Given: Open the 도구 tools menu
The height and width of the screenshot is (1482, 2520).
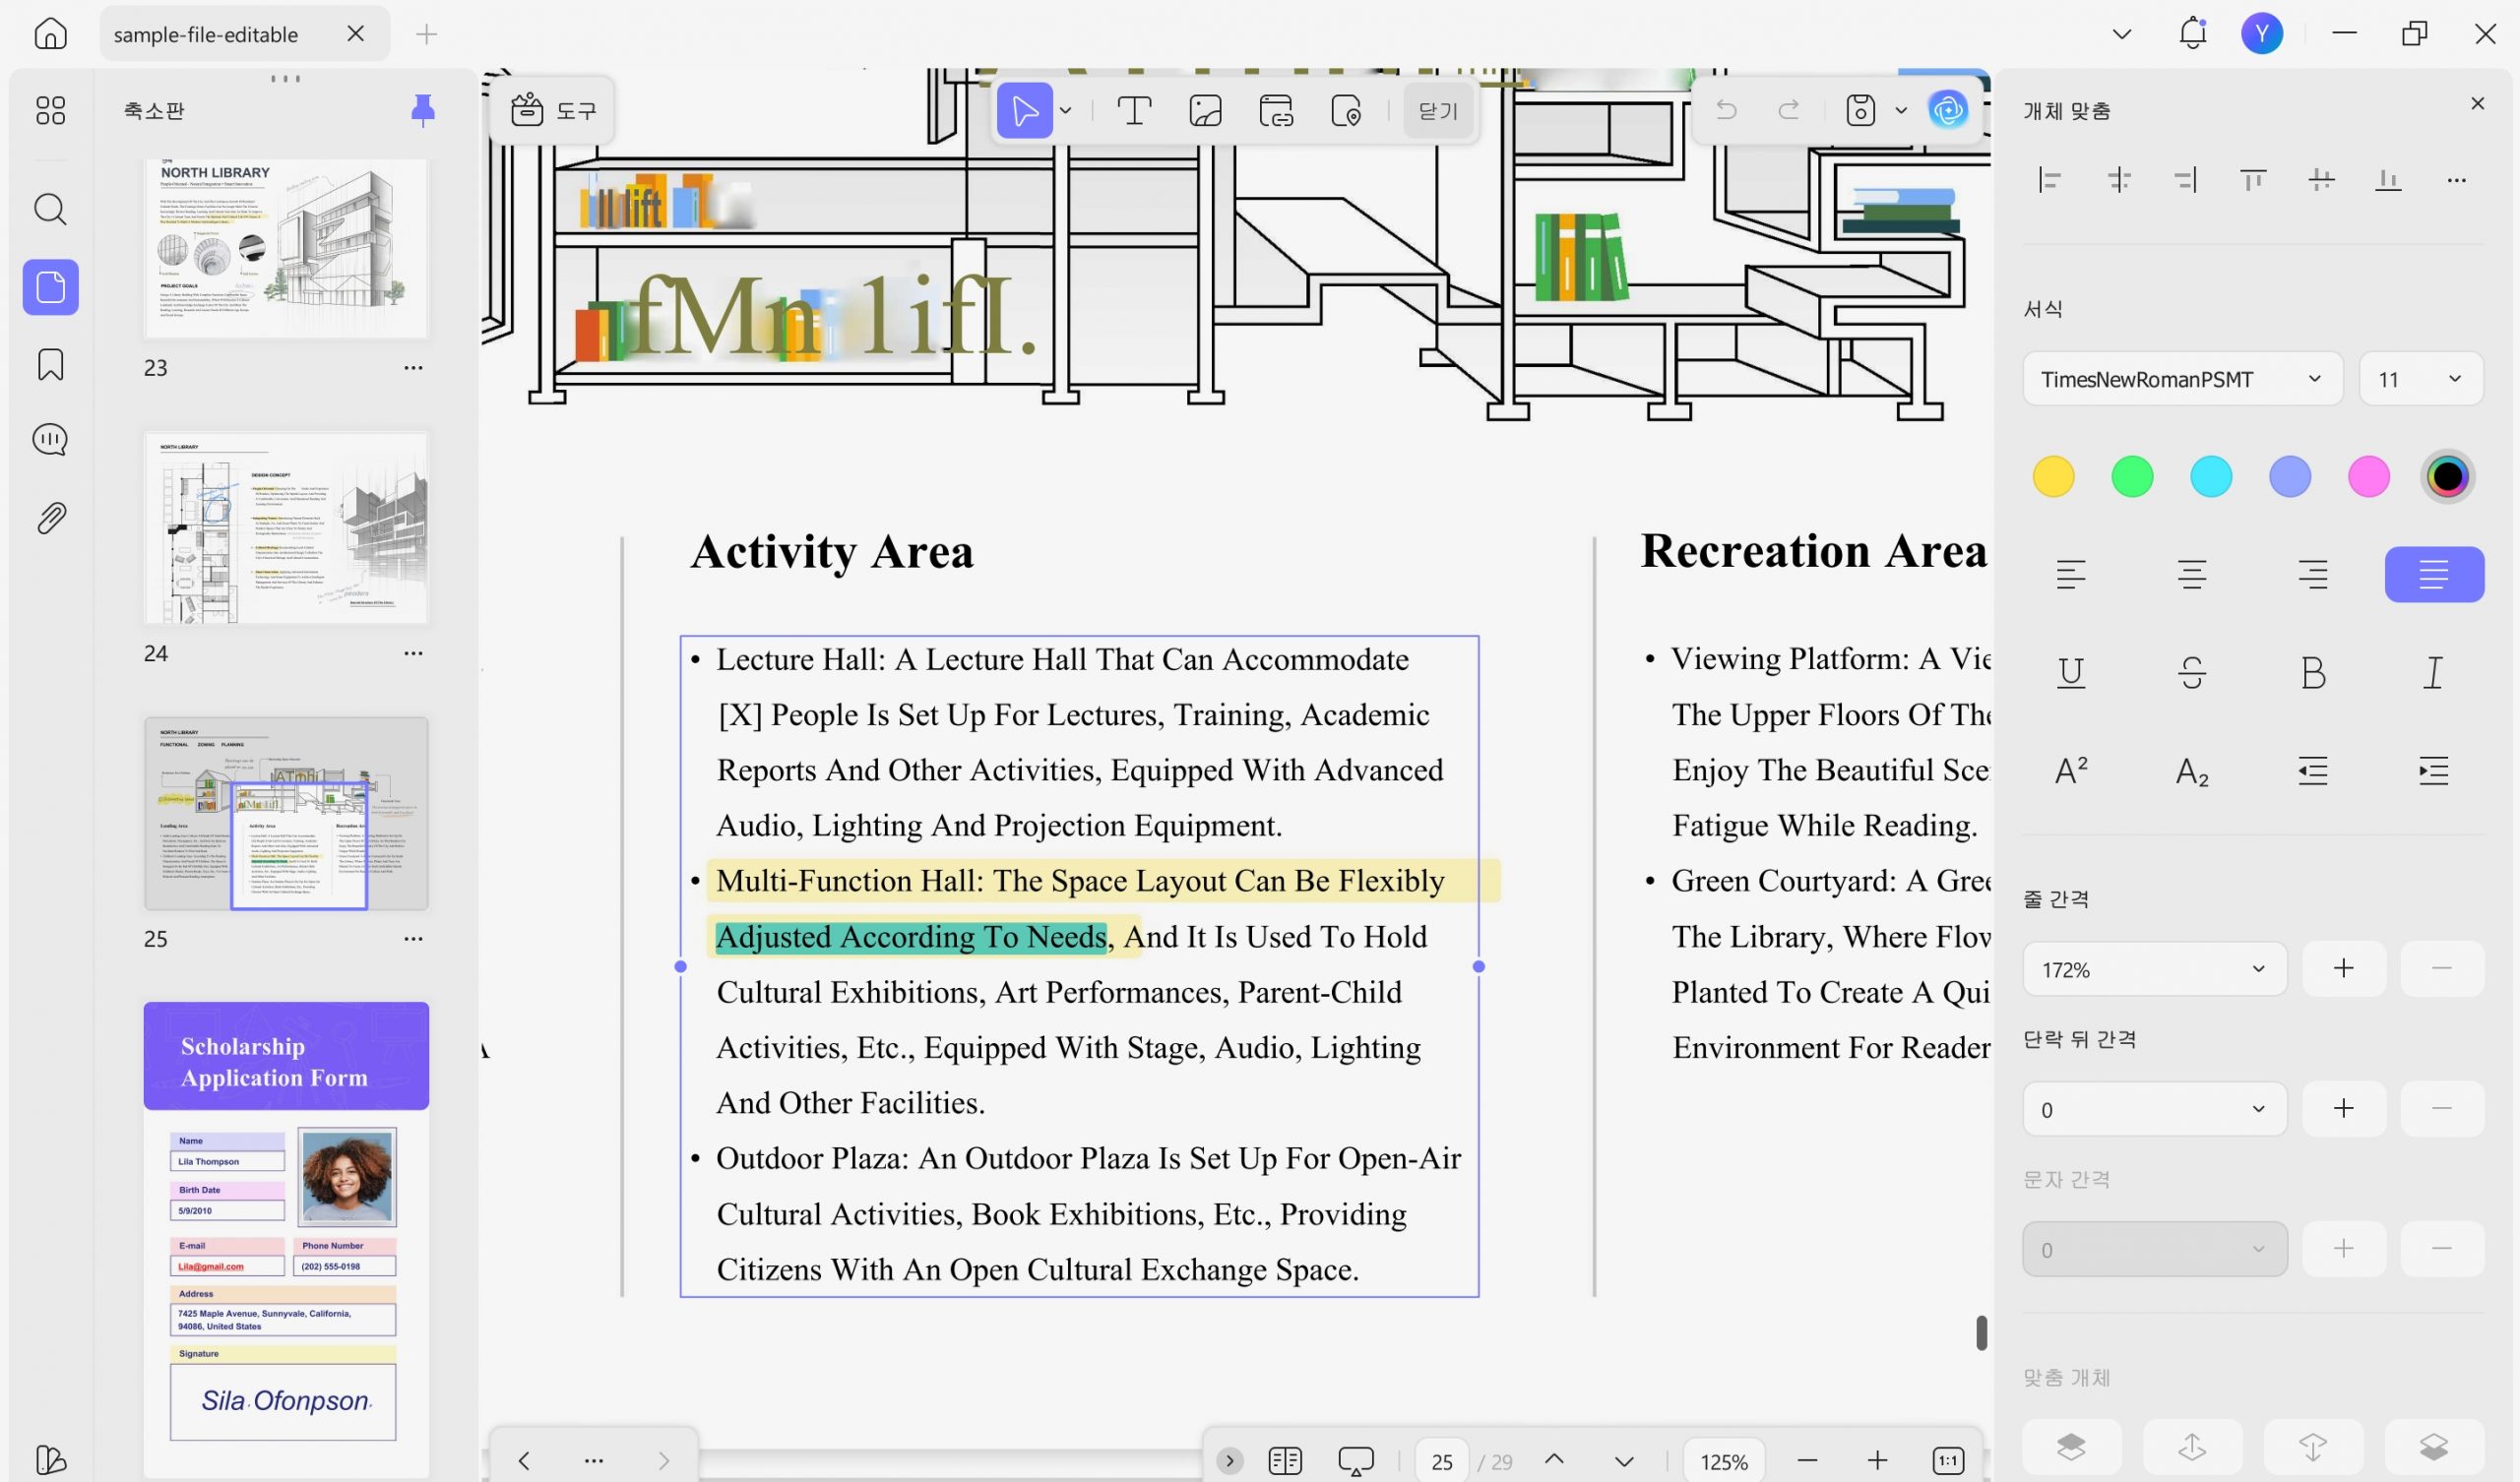Looking at the screenshot, I should tap(553, 110).
